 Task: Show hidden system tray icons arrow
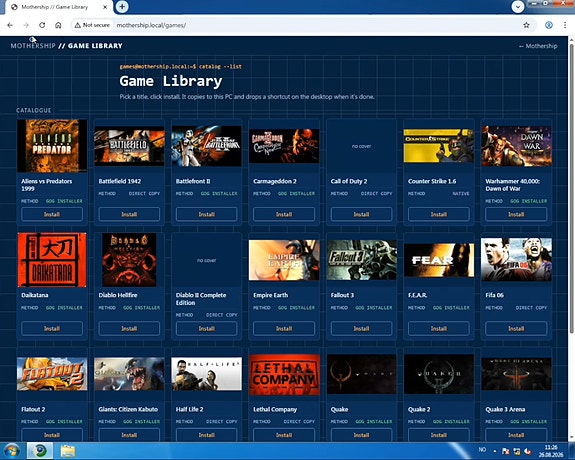click(x=495, y=451)
